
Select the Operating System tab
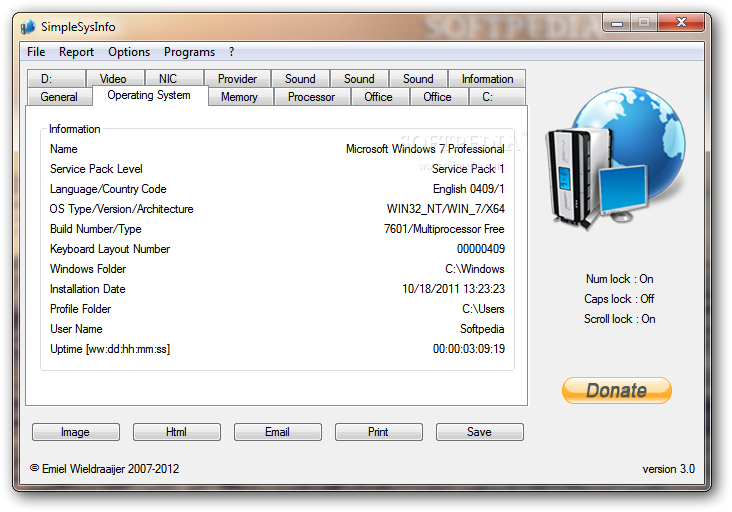pos(150,95)
